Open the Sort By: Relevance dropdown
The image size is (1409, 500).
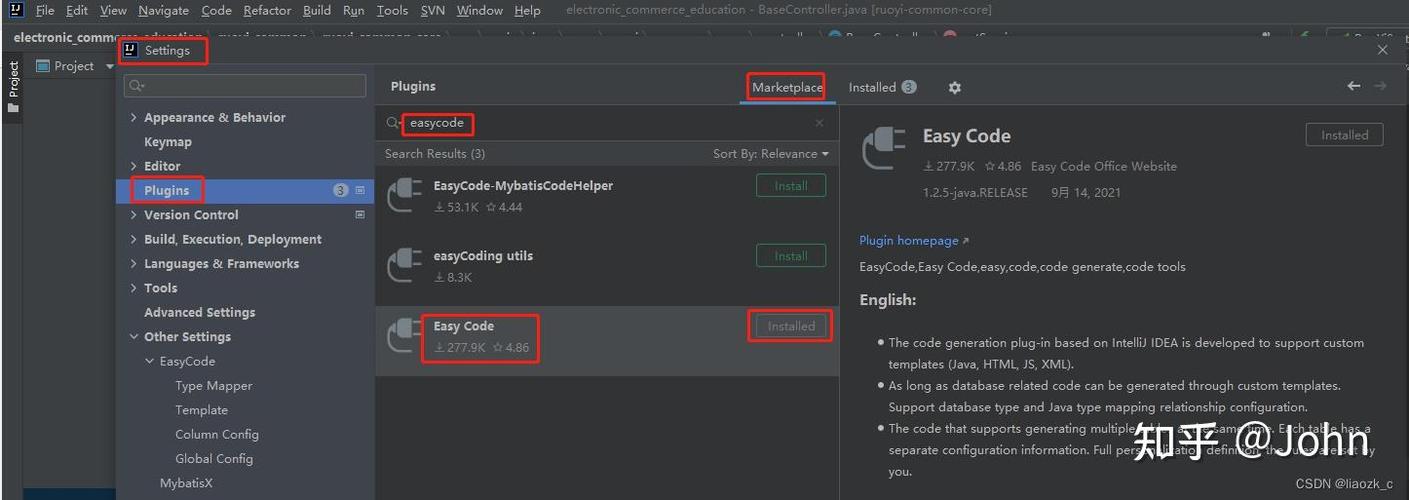click(771, 154)
